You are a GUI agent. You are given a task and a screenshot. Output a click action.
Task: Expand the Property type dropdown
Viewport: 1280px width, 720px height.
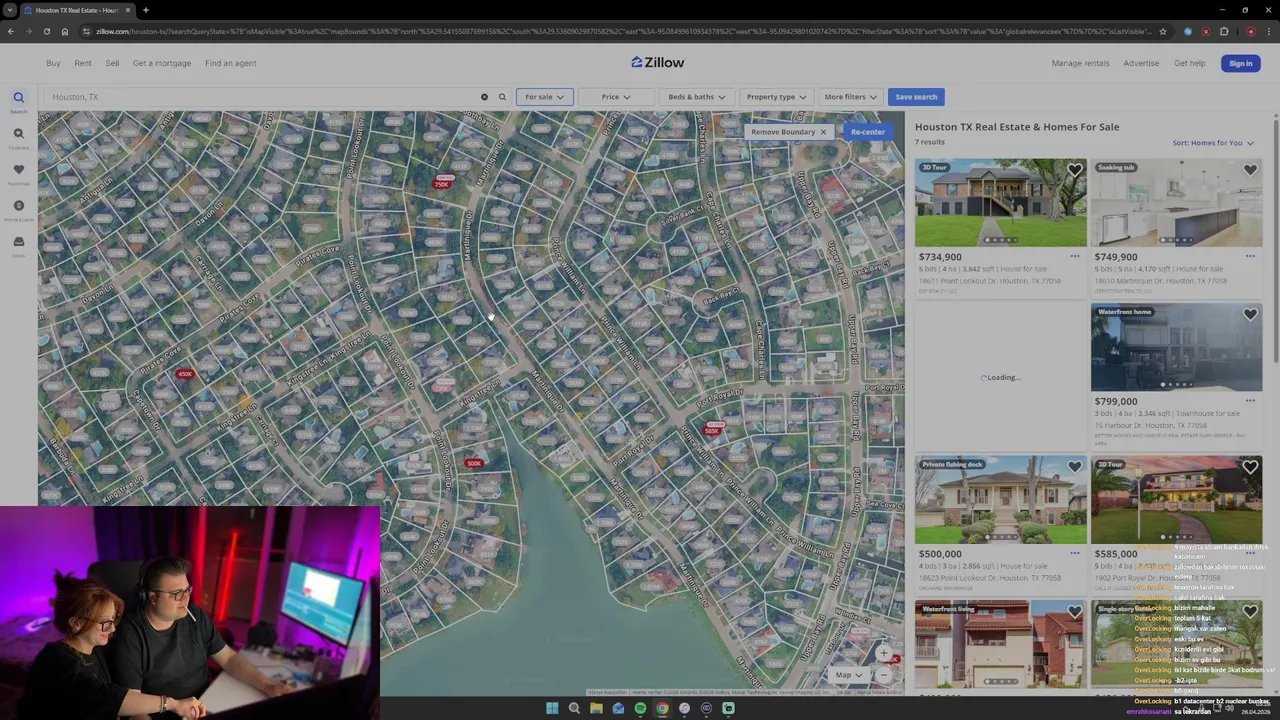click(x=776, y=97)
